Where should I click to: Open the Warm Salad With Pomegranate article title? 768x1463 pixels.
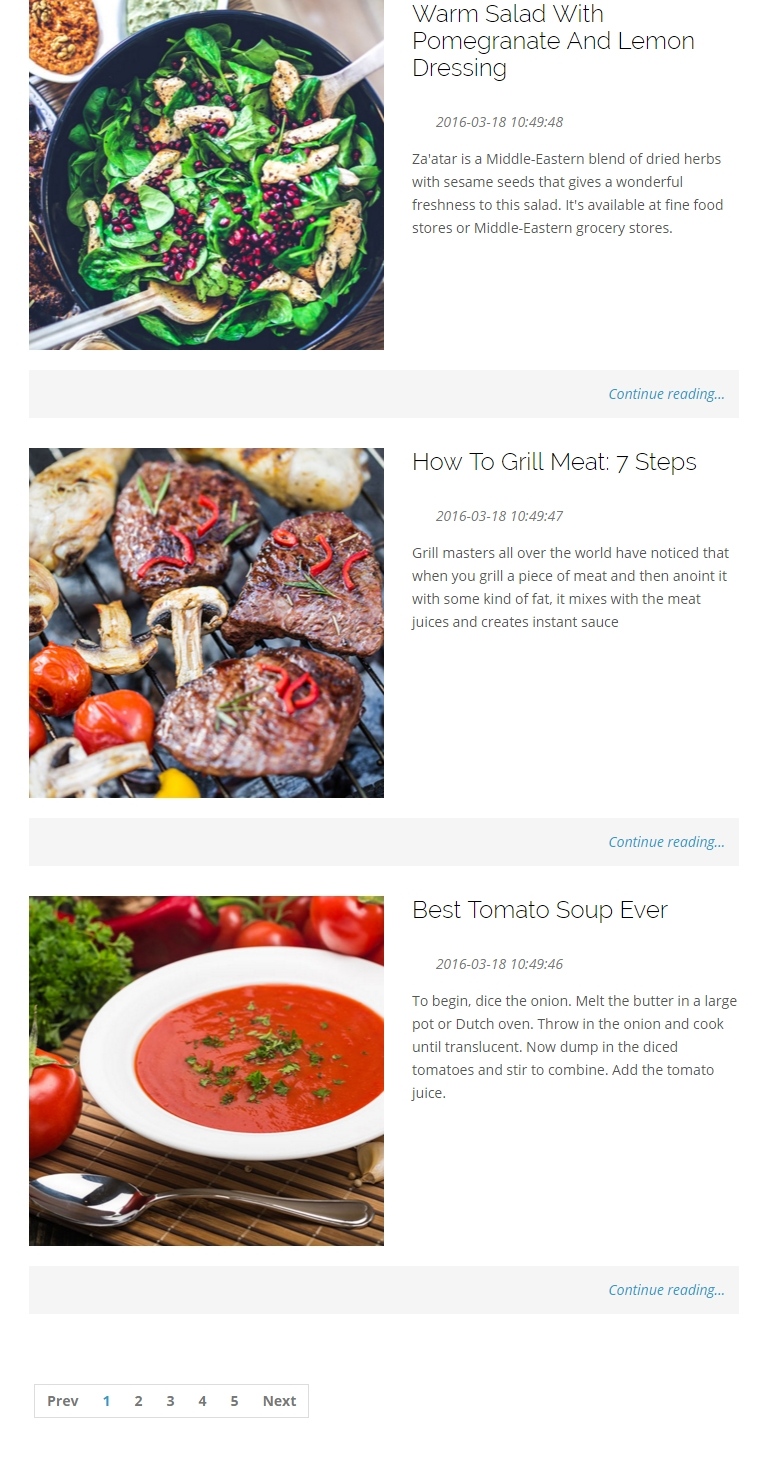553,41
